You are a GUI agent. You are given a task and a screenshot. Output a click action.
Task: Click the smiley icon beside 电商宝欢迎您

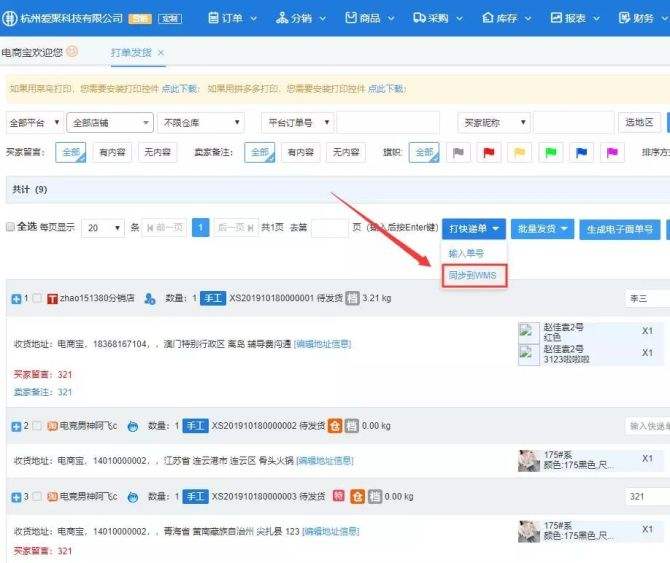pyautogui.click(x=72, y=51)
